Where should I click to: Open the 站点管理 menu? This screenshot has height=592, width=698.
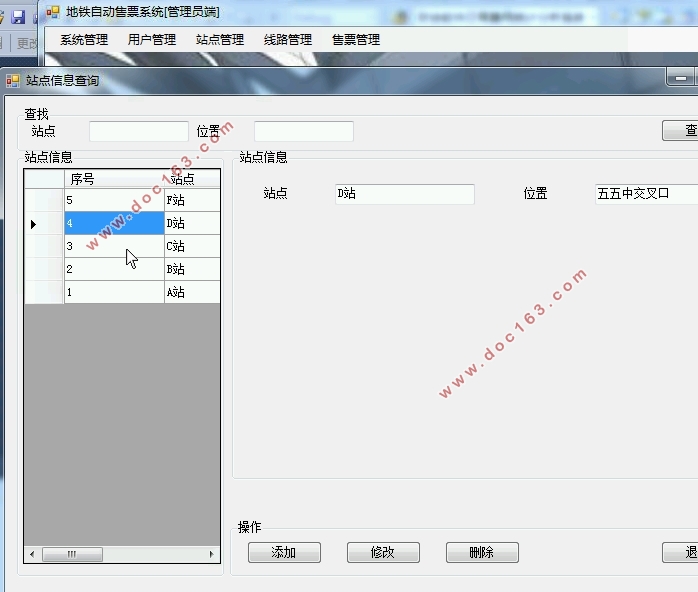tap(220, 40)
